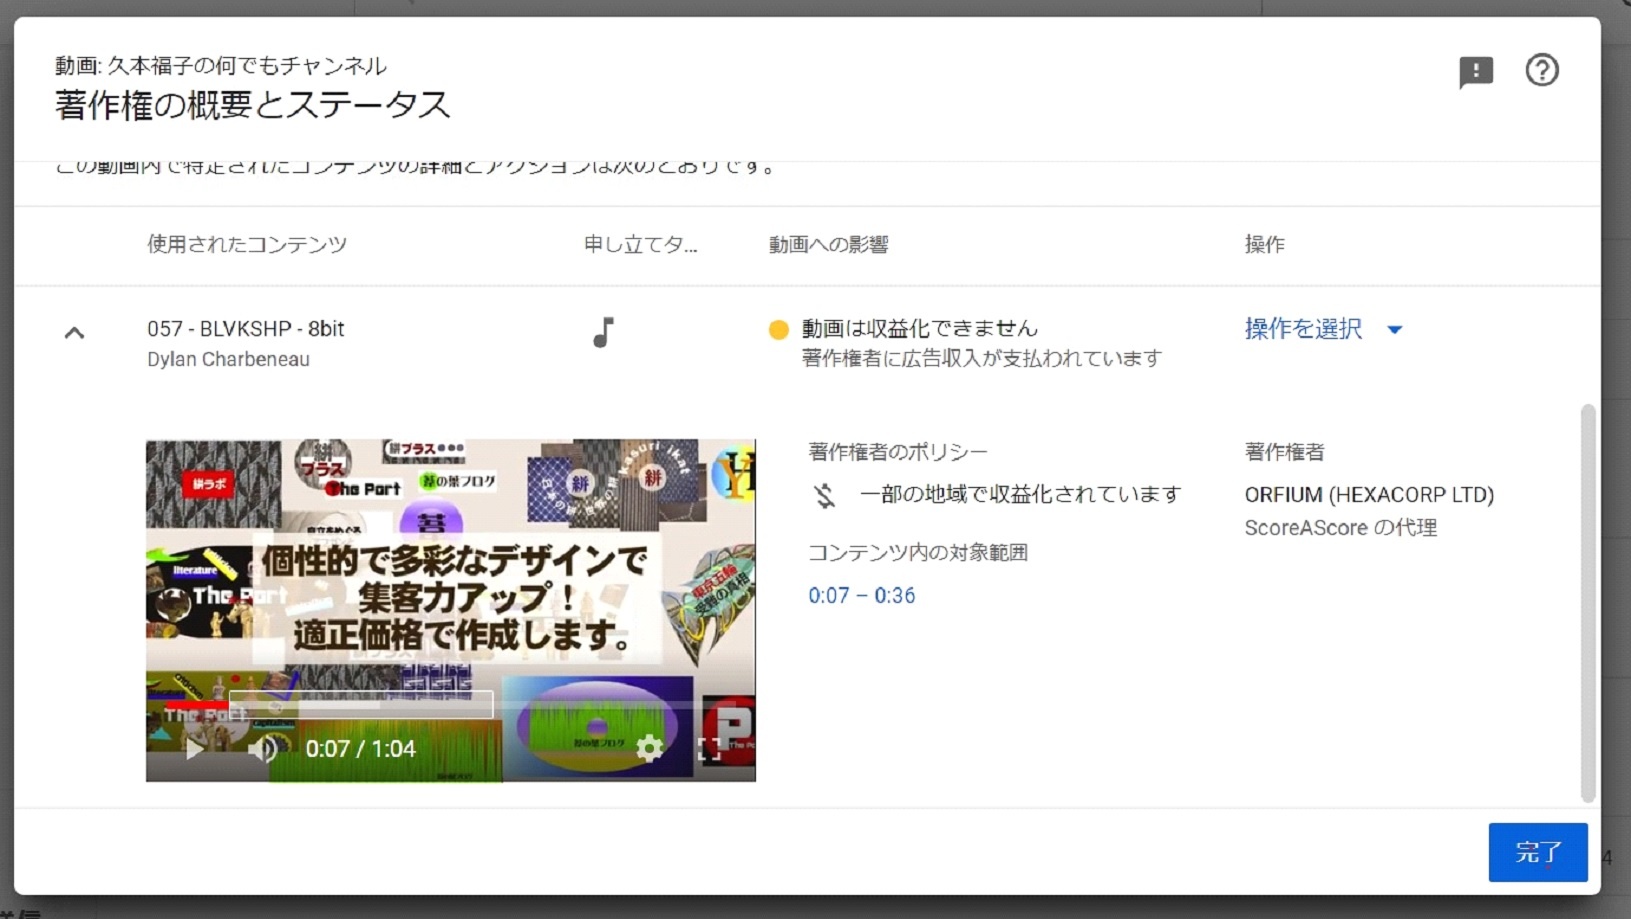Open video player settings gear

tap(649, 748)
